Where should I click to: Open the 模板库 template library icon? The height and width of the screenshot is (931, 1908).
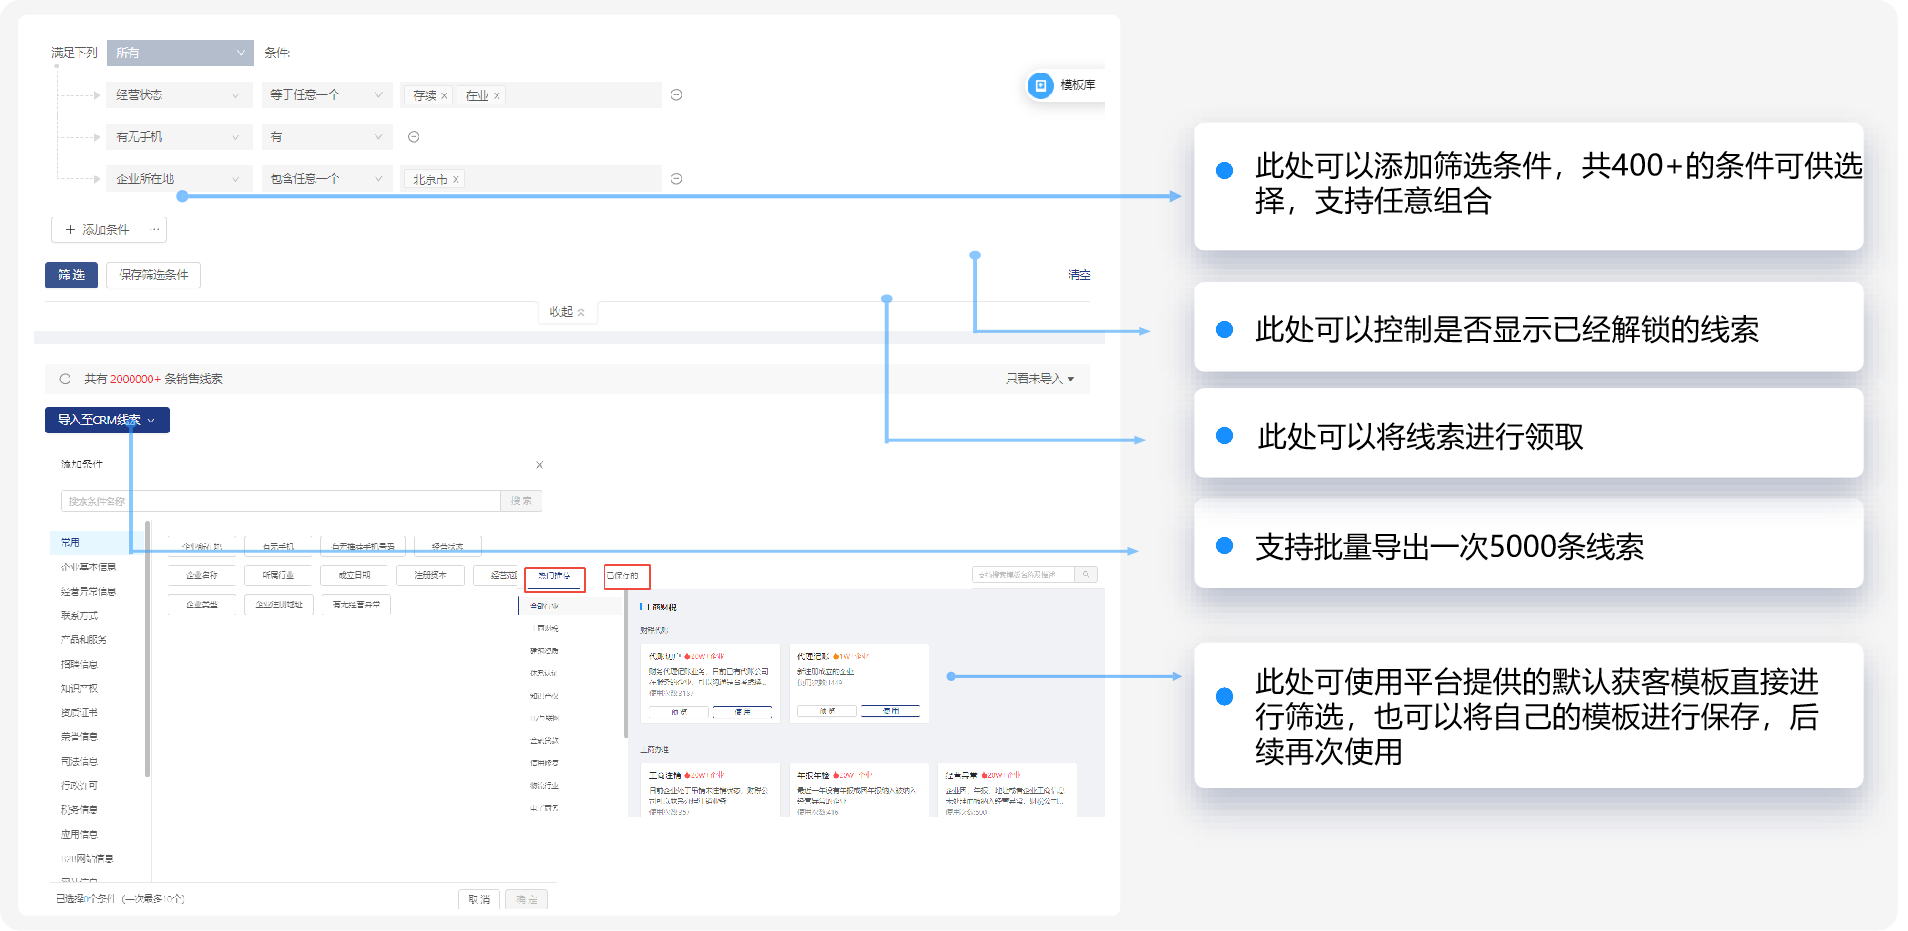click(x=1041, y=86)
